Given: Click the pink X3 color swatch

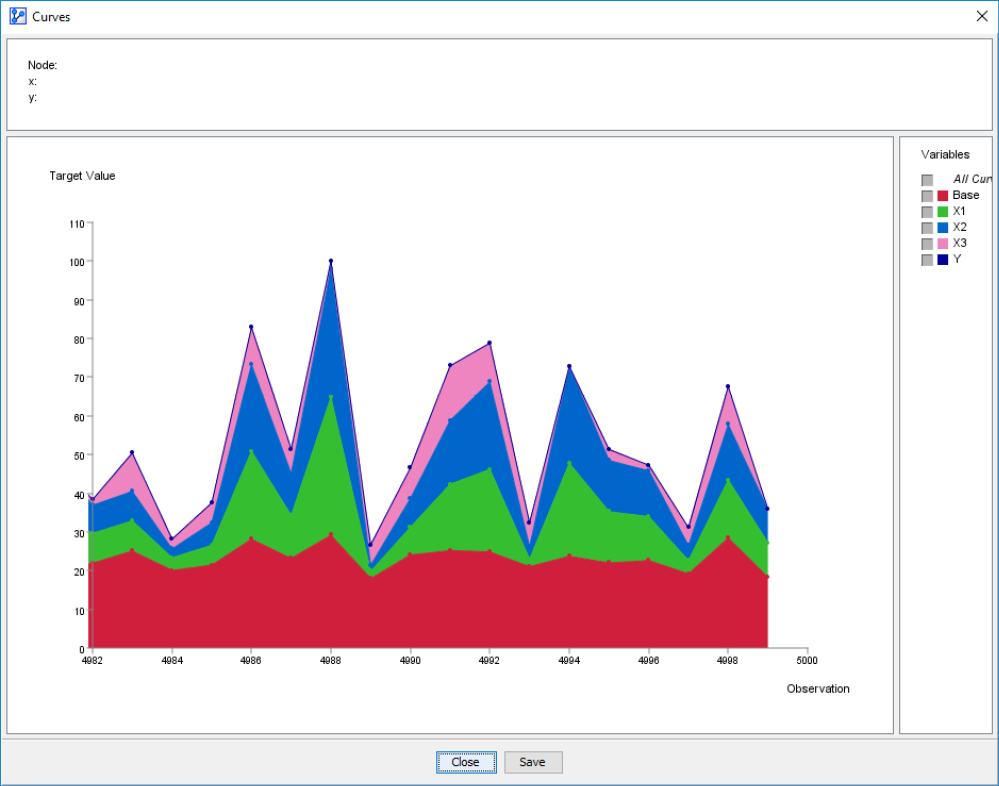Looking at the screenshot, I should pos(942,244).
